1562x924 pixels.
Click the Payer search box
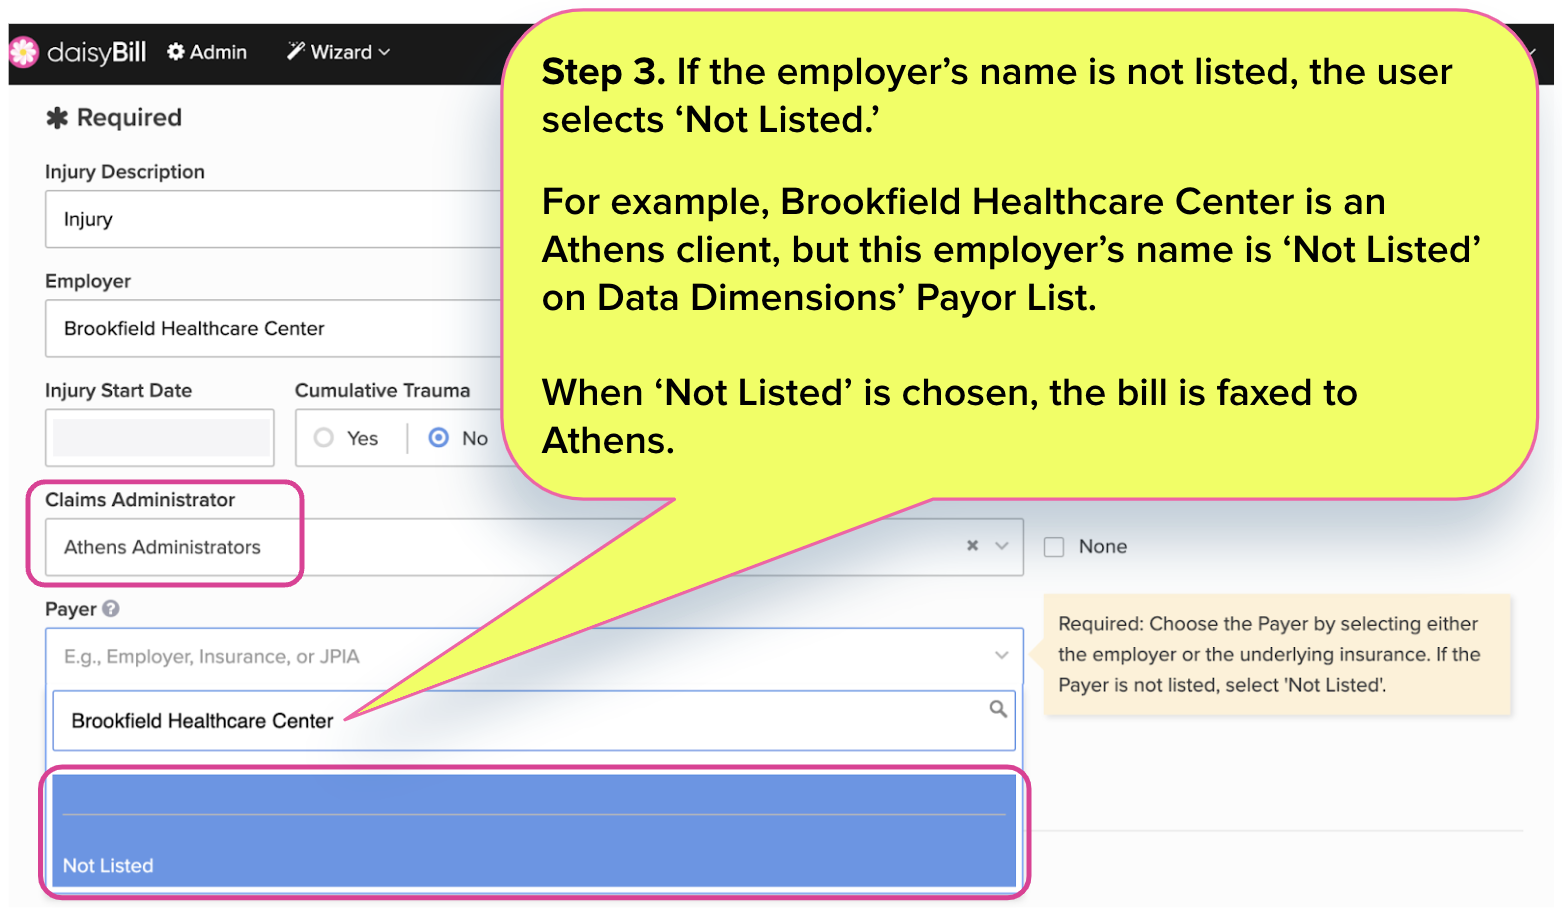[x=534, y=720]
